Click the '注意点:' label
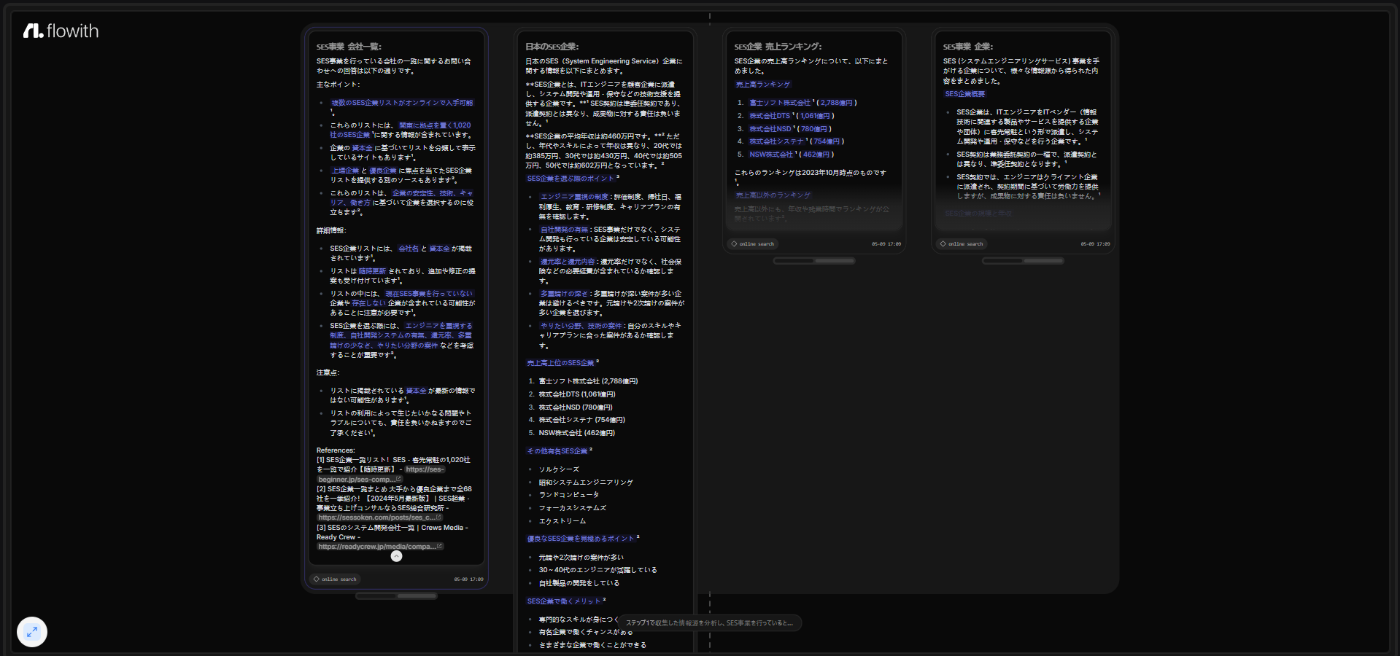This screenshot has height=656, width=1400. click(328, 373)
